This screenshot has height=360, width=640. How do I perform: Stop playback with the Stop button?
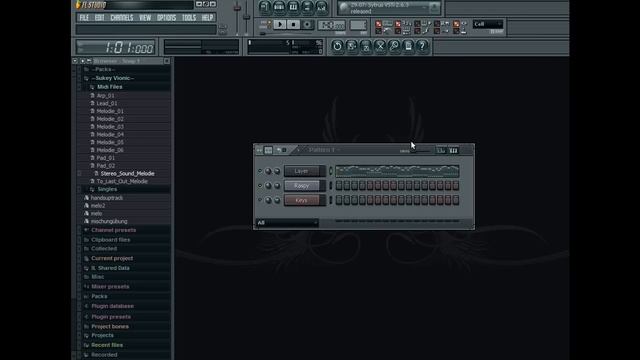pyautogui.click(x=293, y=24)
